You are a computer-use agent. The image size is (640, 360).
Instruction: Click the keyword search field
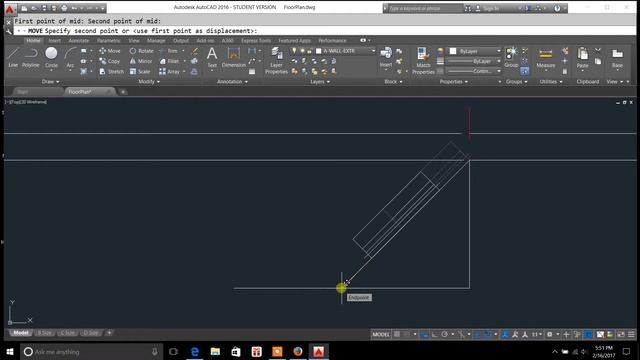click(424, 8)
